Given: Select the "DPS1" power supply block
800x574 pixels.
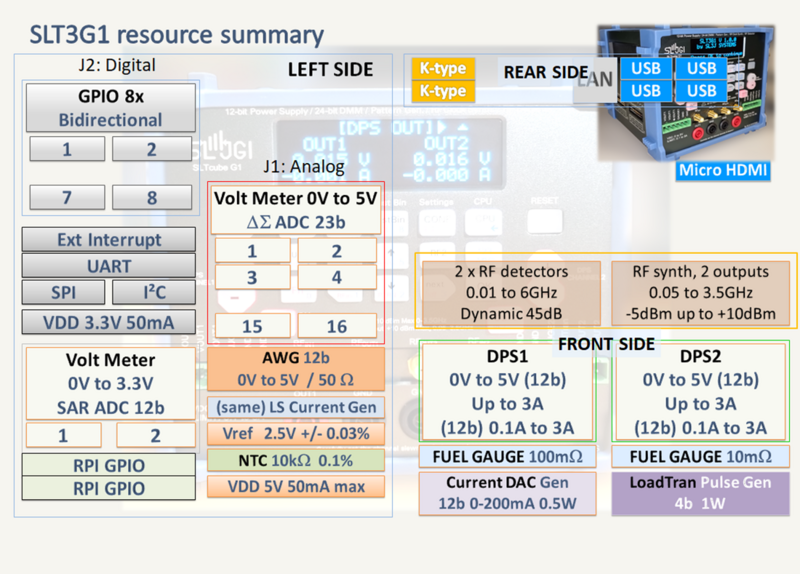Looking at the screenshot, I should (508, 392).
